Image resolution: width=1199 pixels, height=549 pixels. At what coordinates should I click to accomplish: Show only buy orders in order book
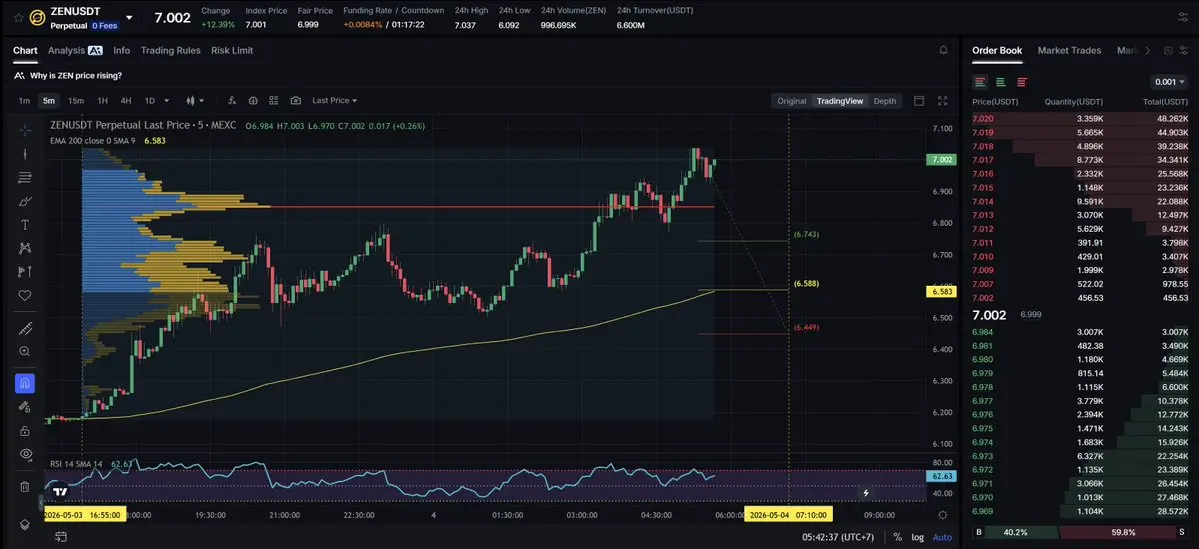pos(1000,82)
